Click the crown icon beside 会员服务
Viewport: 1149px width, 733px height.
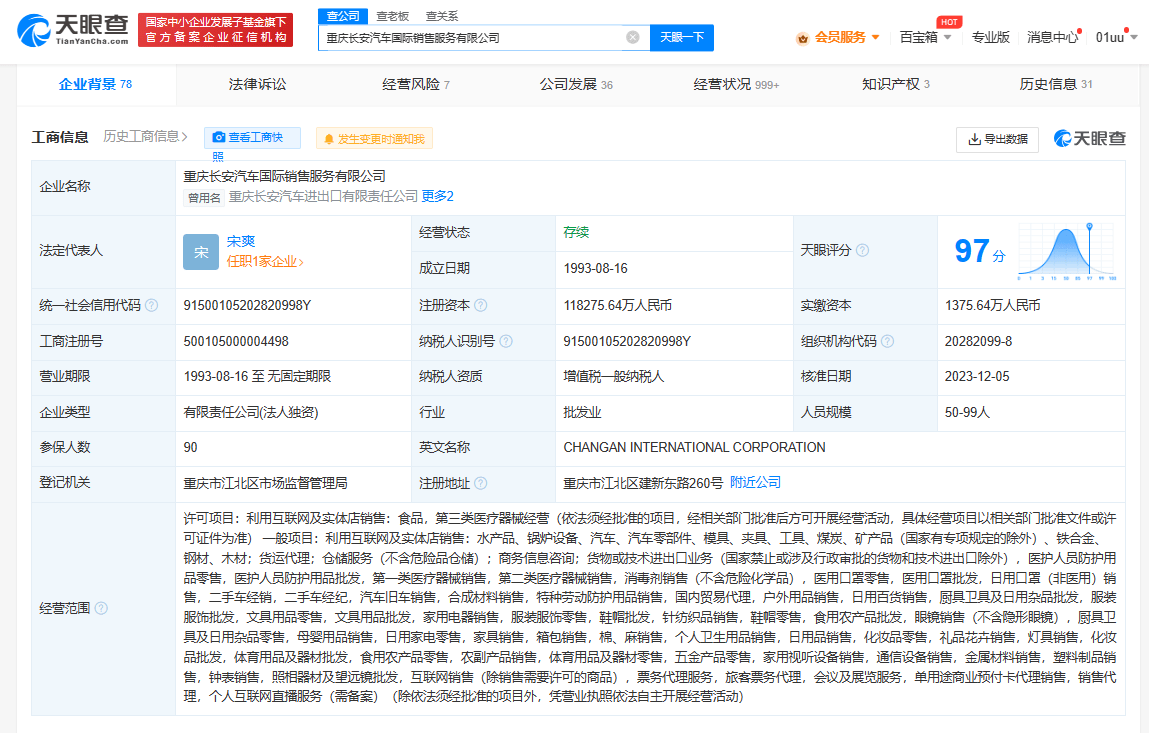802,38
